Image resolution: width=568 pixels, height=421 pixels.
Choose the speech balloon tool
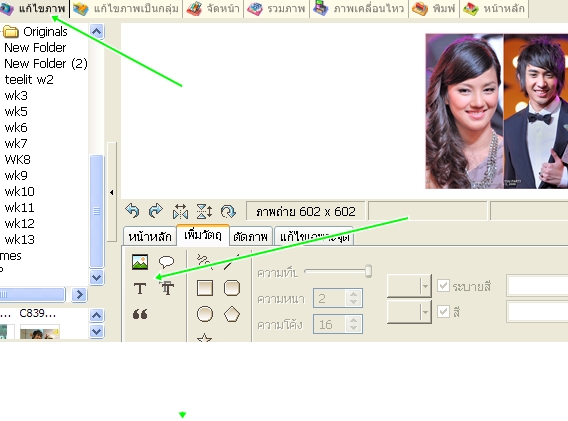(166, 262)
